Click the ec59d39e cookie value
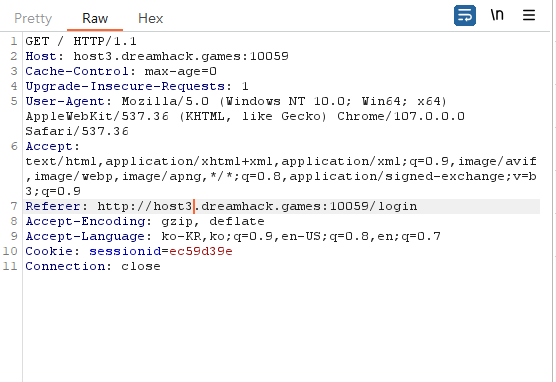Screen dimensions: 556x382 pyautogui.click(x=201, y=251)
